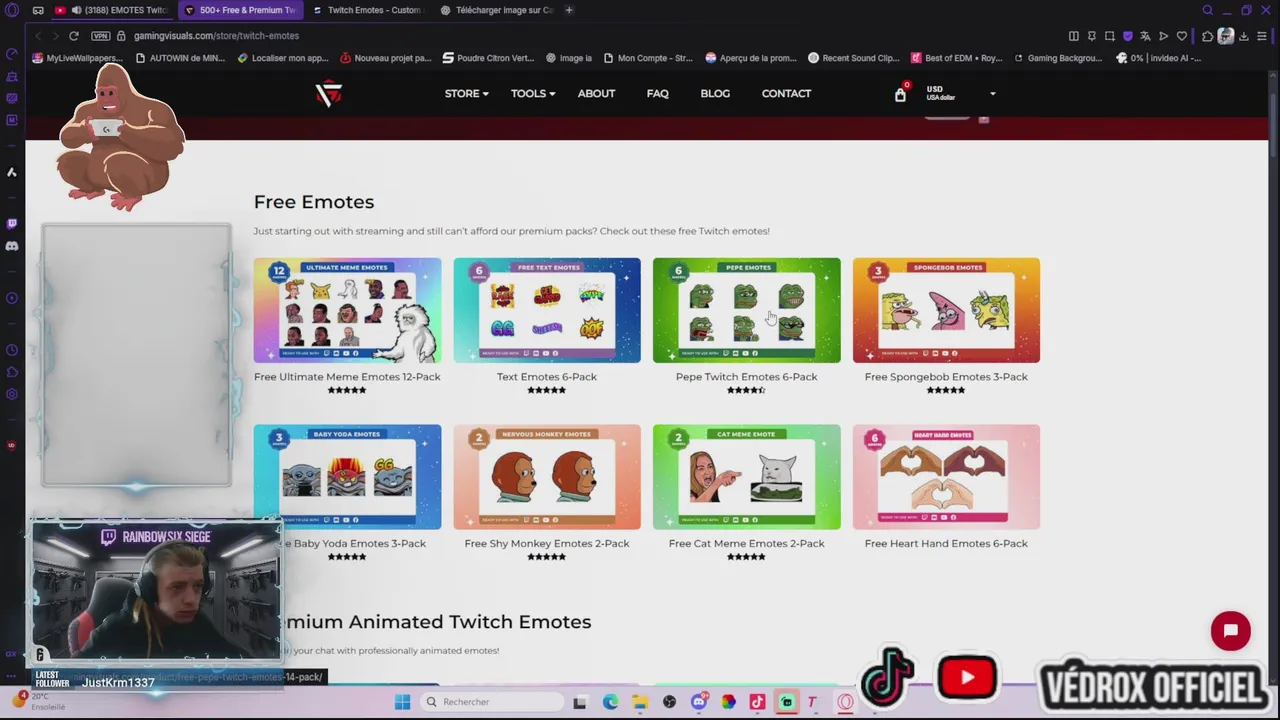The image size is (1280, 720).
Task: Open Discord from the taskbar
Action: 699,702
